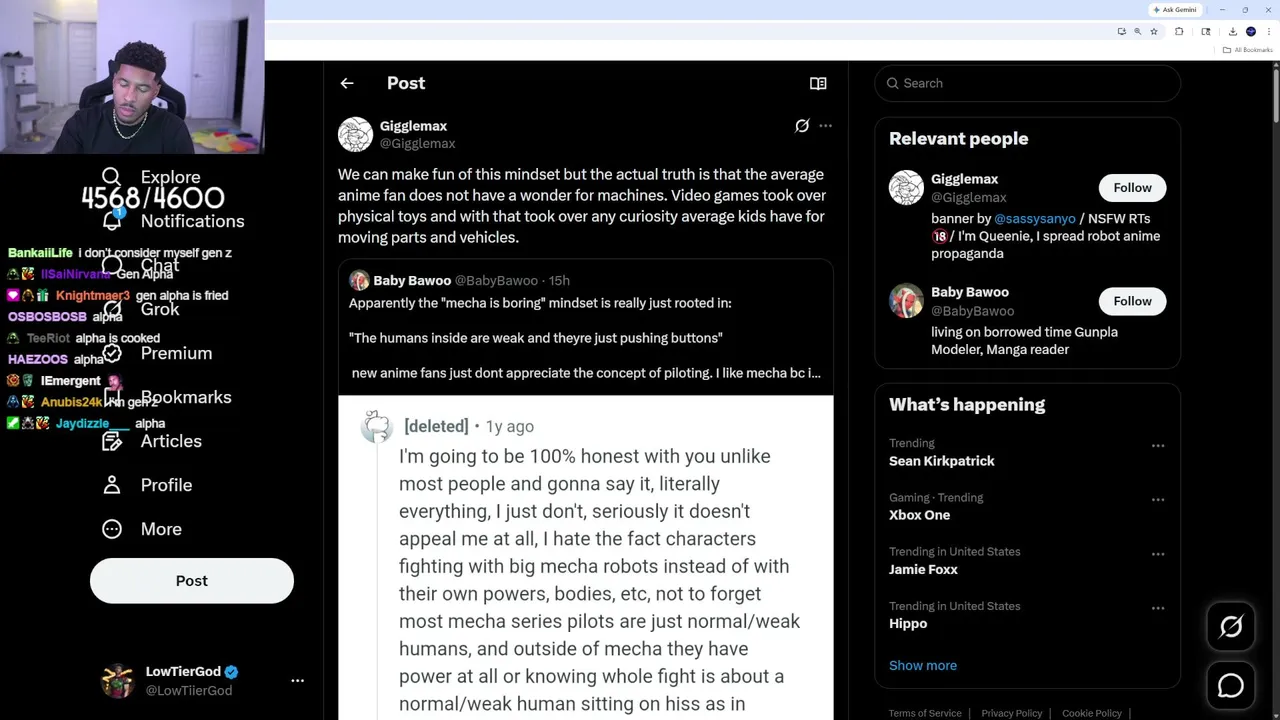Open three-dot menu on Gigglemax's post
The height and width of the screenshot is (720, 1280).
[825, 126]
